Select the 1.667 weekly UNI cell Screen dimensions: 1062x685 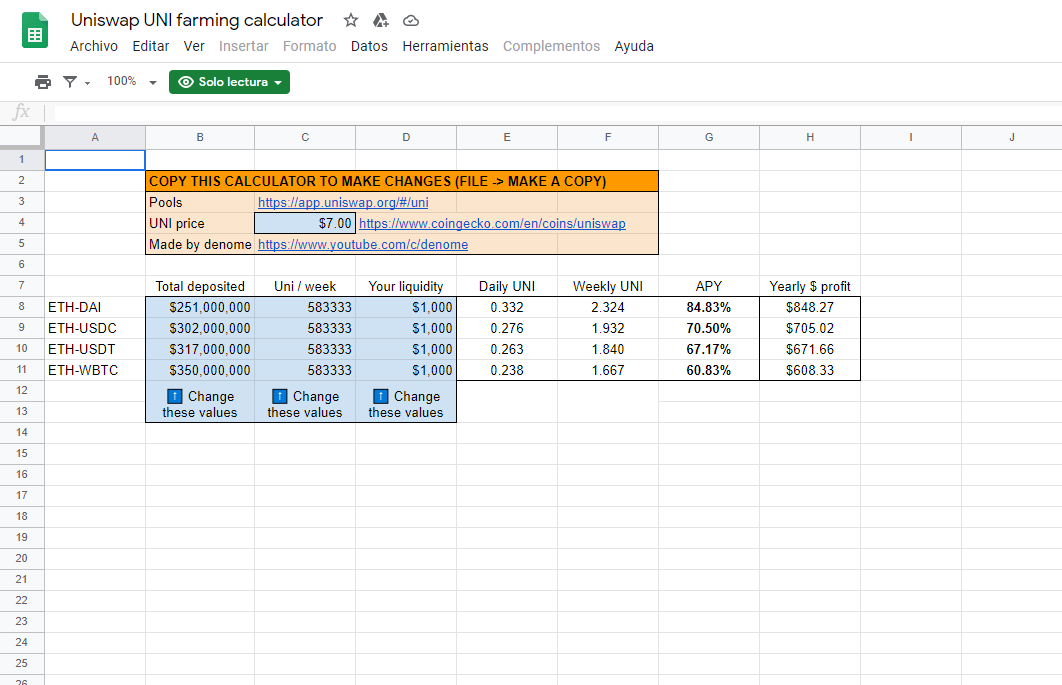click(608, 370)
